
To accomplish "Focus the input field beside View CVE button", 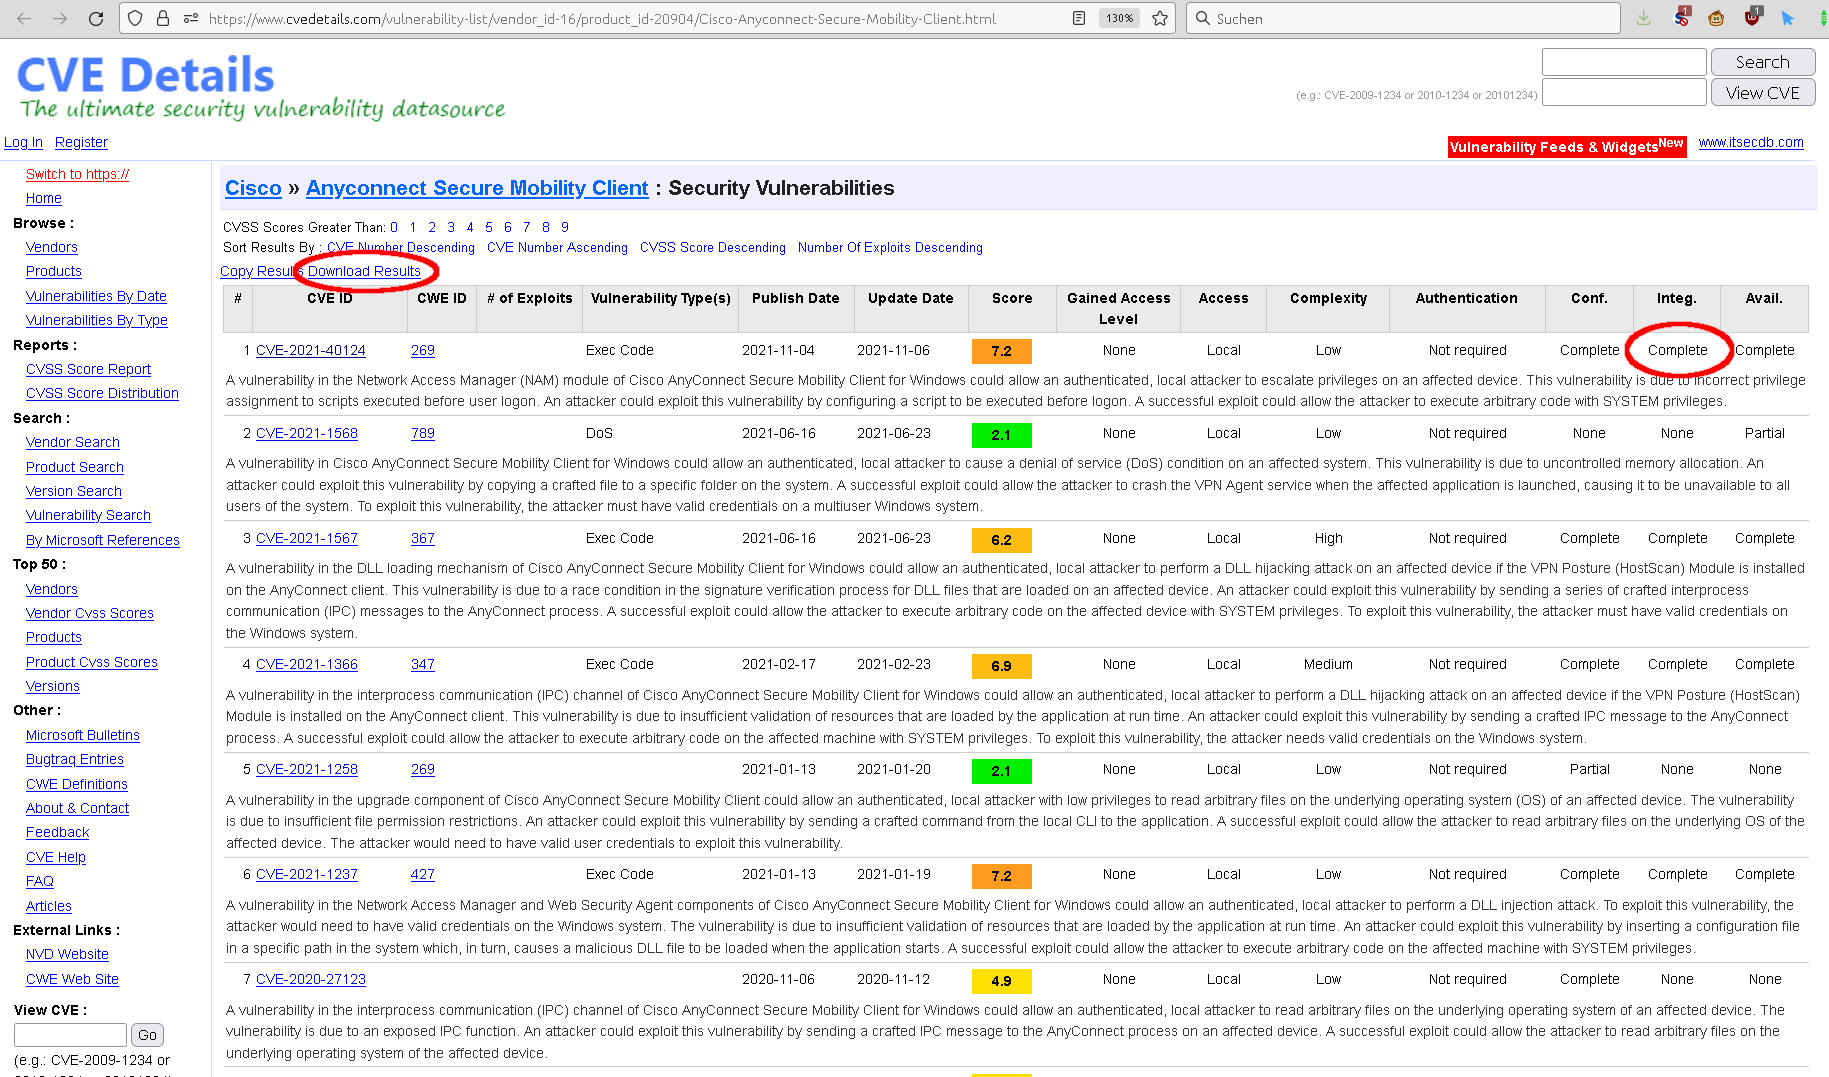I will click(1623, 92).
